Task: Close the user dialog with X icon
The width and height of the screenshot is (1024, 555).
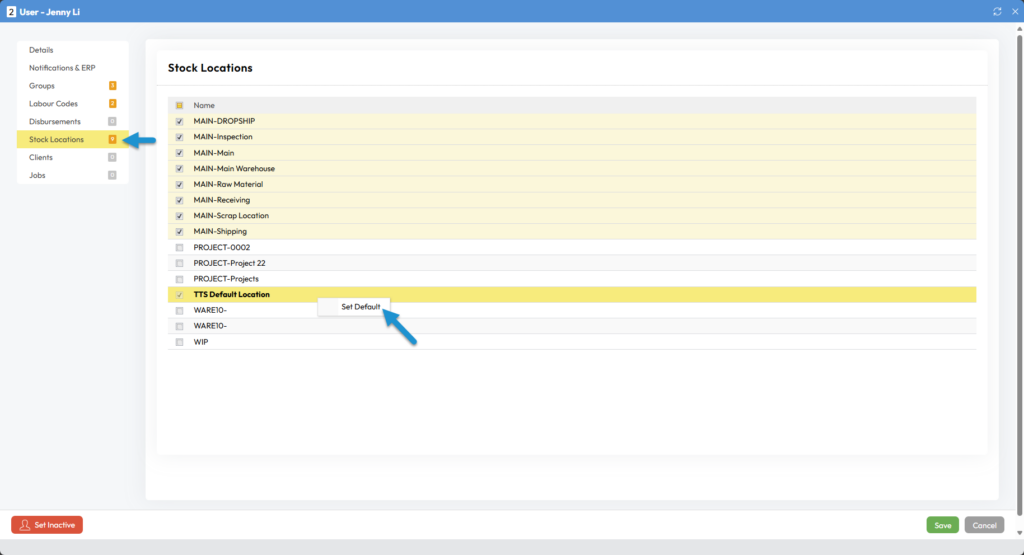Action: click(1012, 11)
